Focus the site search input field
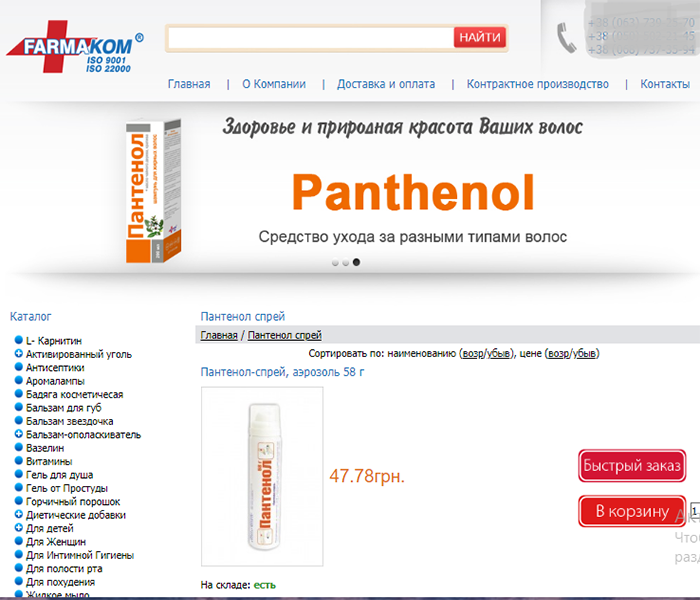Image resolution: width=700 pixels, height=600 pixels. pos(311,38)
